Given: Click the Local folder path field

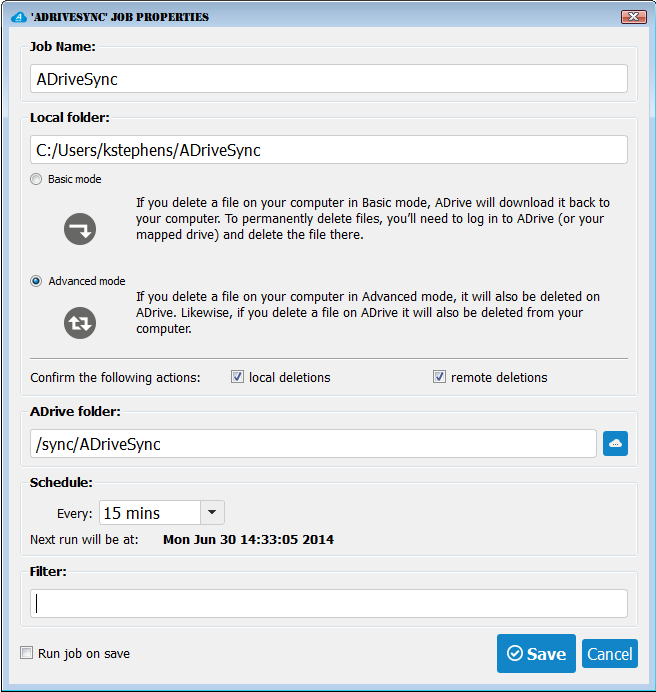Looking at the screenshot, I should click(x=329, y=150).
